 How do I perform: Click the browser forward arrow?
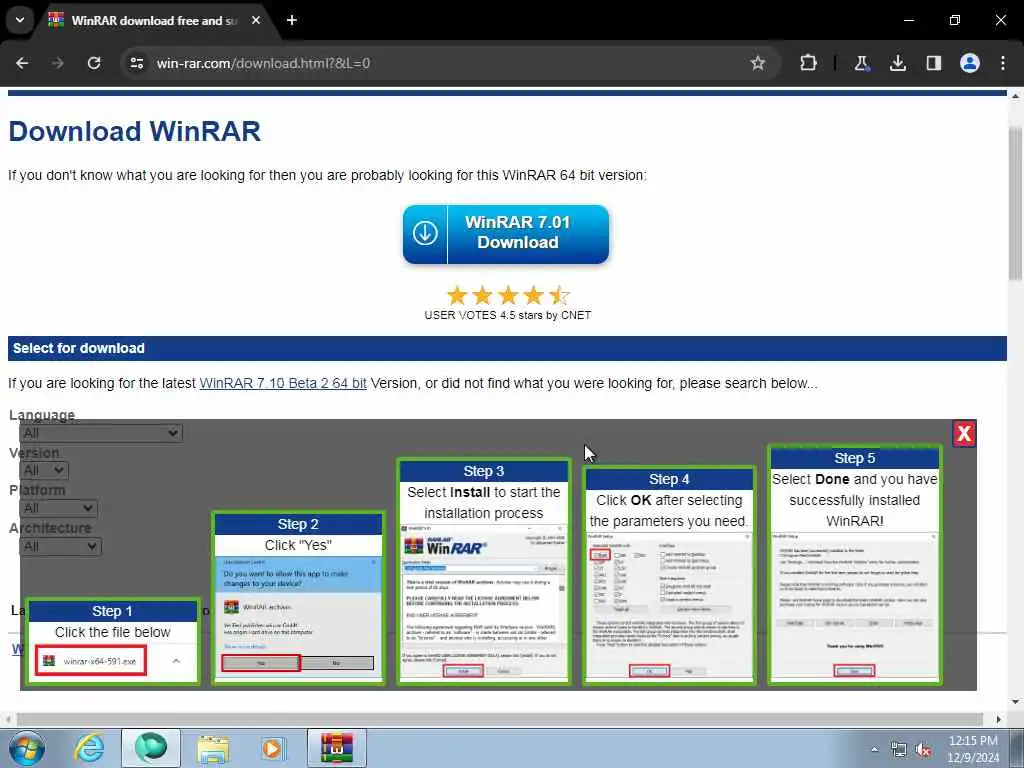[x=58, y=63]
